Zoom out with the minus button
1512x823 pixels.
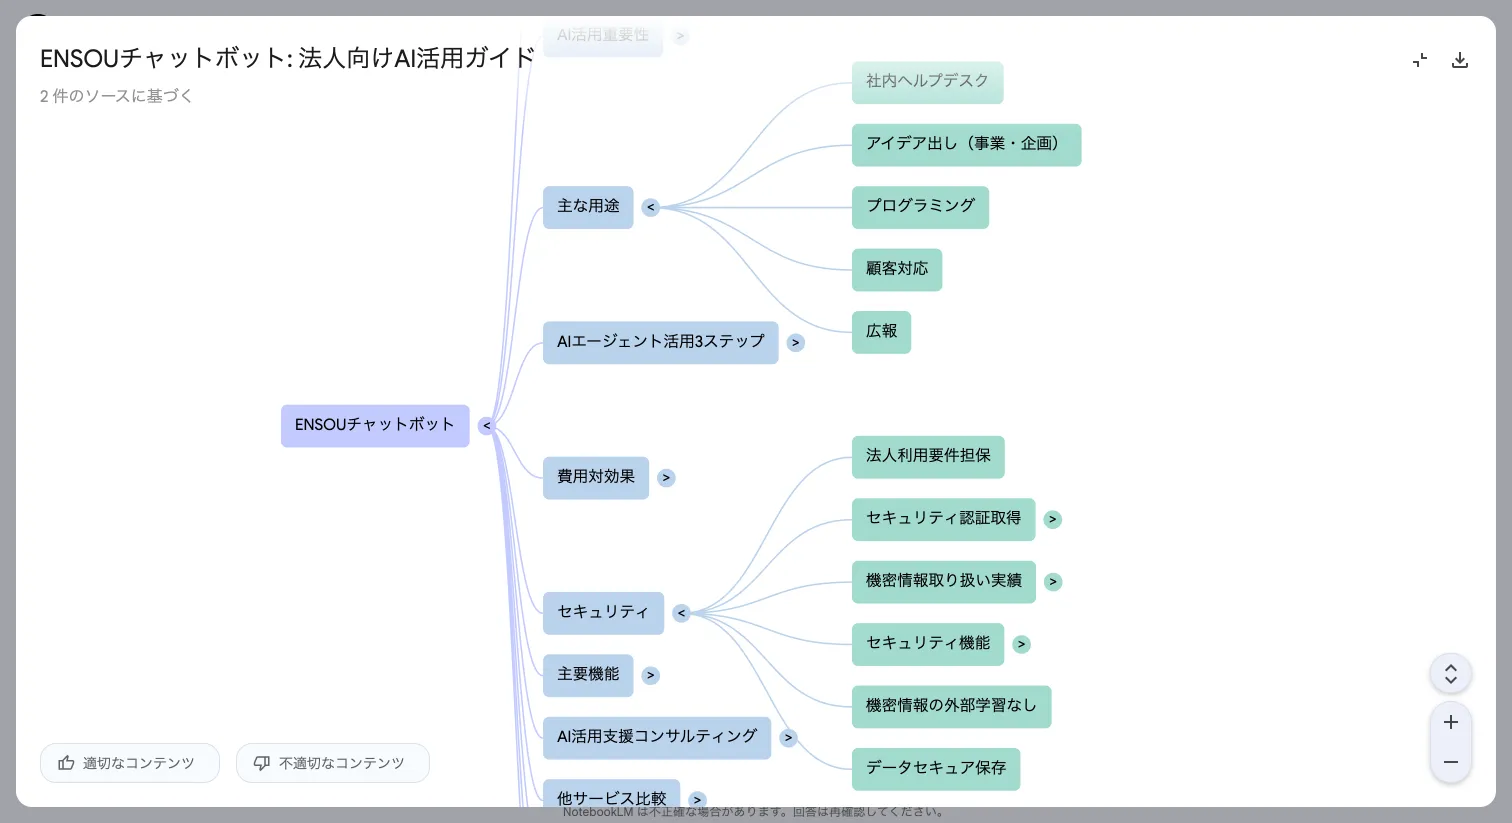[x=1451, y=762]
